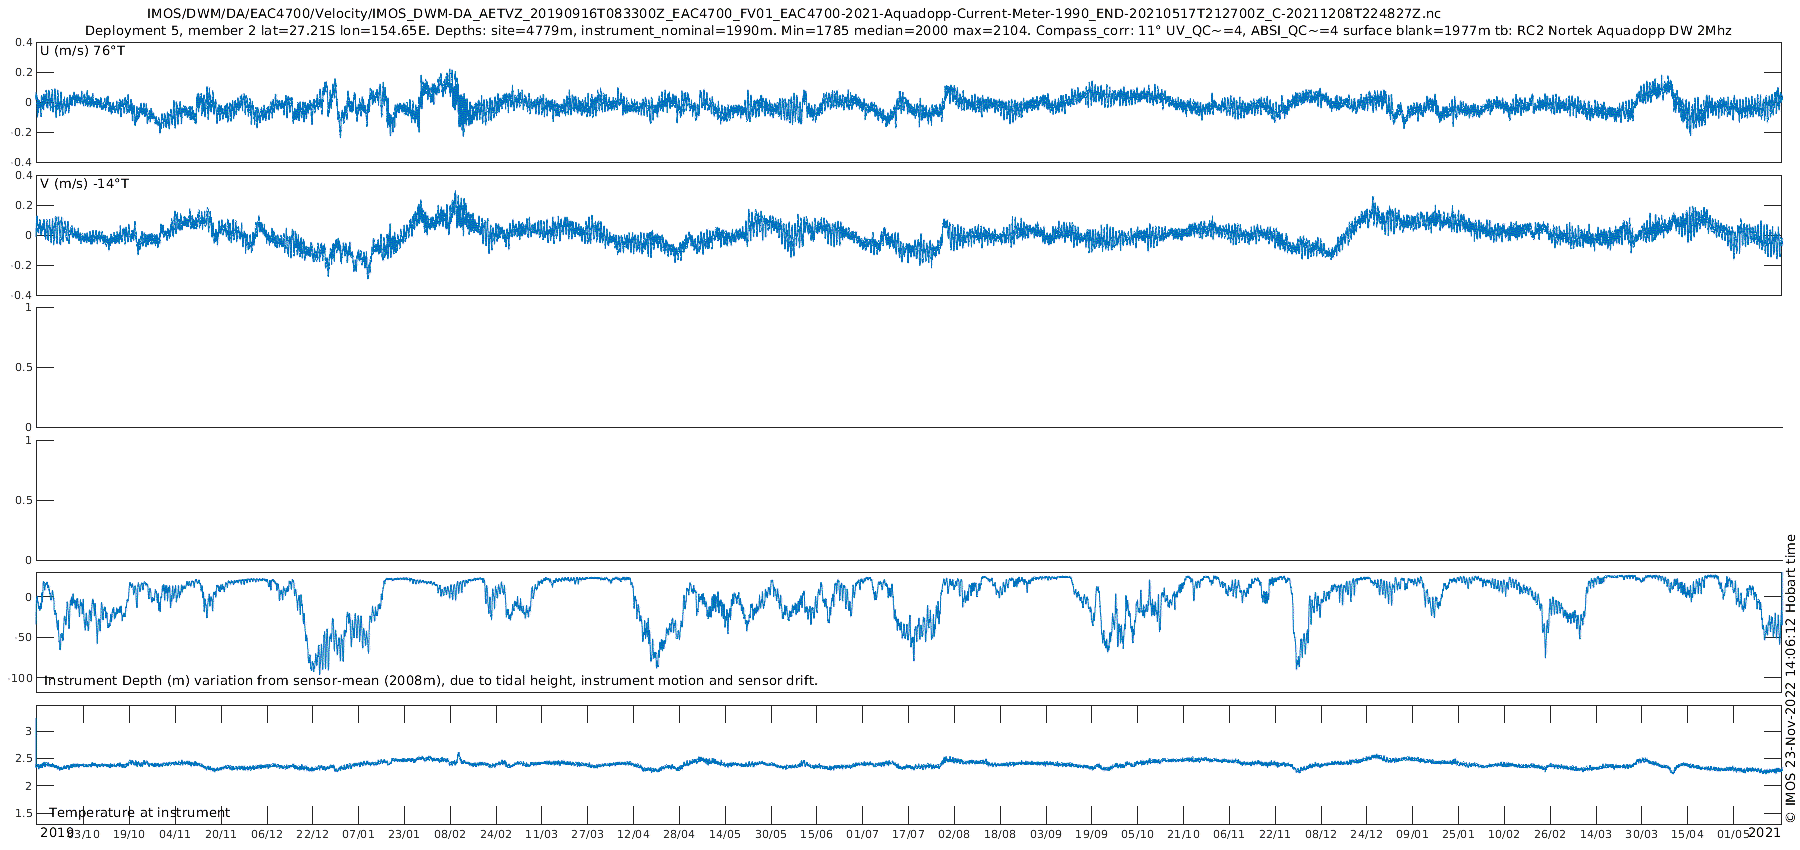
Task: Click the 24/02 date tick label
Action: pos(496,834)
